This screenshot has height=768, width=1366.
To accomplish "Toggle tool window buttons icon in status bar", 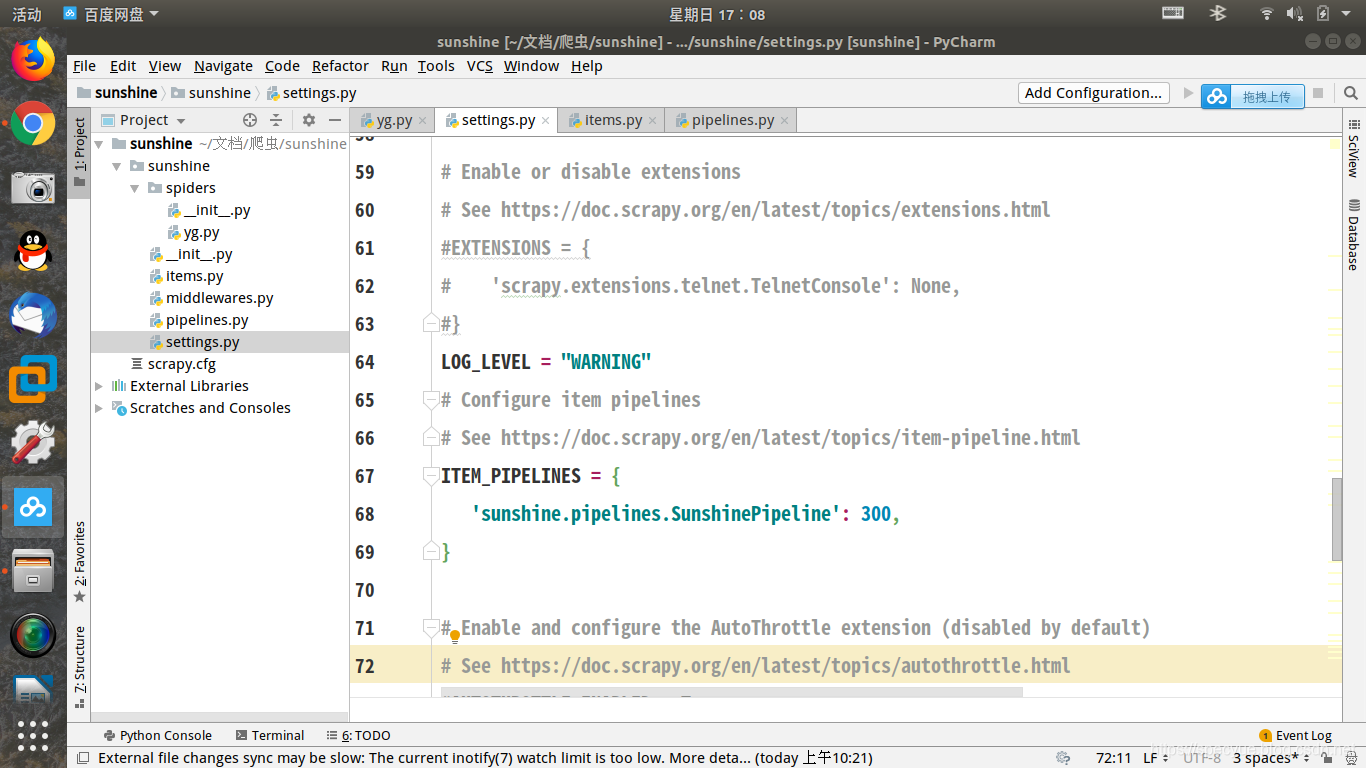I will (x=82, y=758).
